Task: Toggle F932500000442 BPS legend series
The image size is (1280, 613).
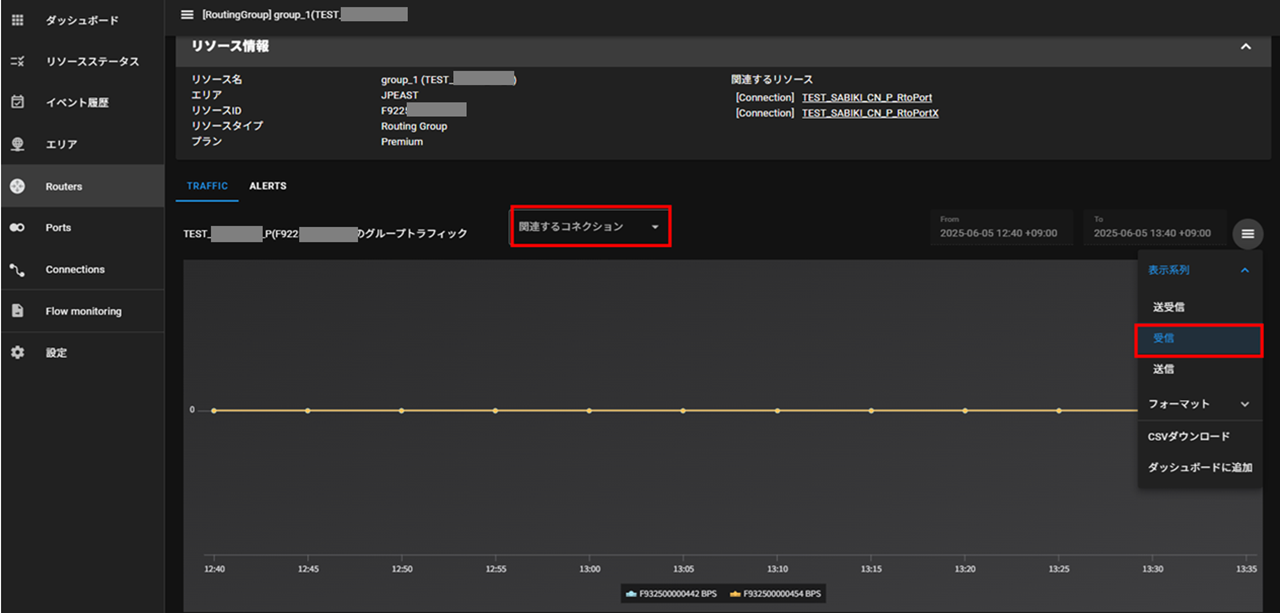Action: tap(671, 594)
